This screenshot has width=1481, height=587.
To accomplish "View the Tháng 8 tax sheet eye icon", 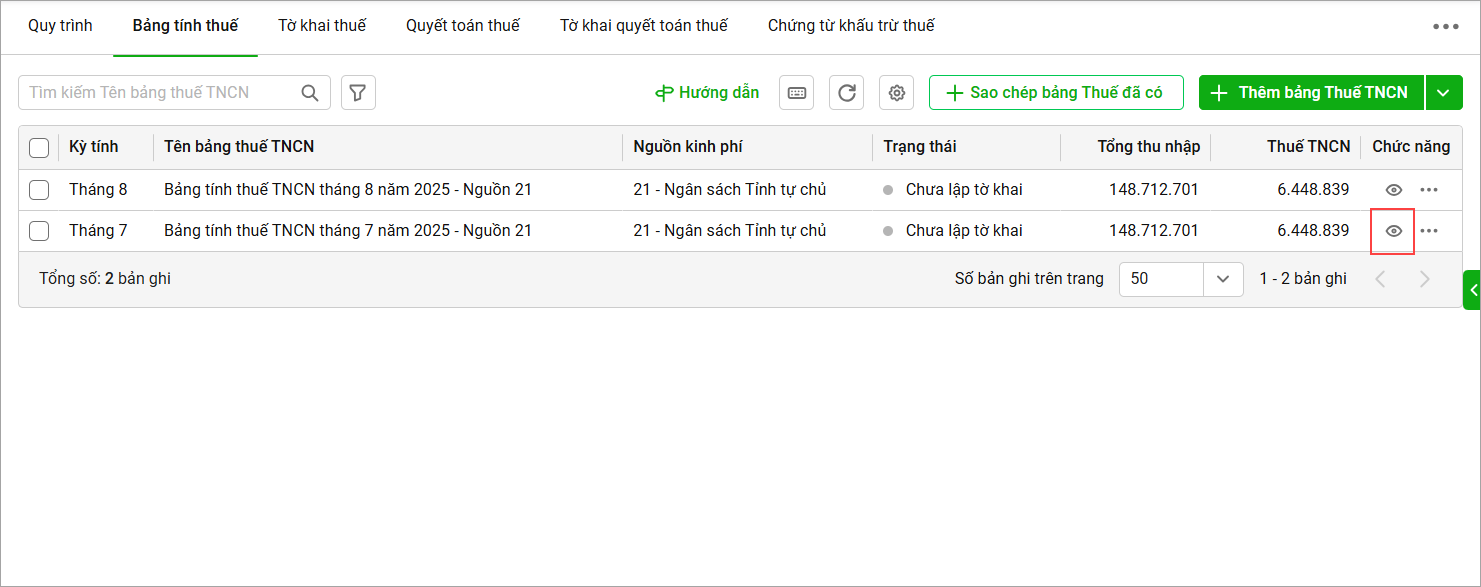I will pyautogui.click(x=1393, y=190).
